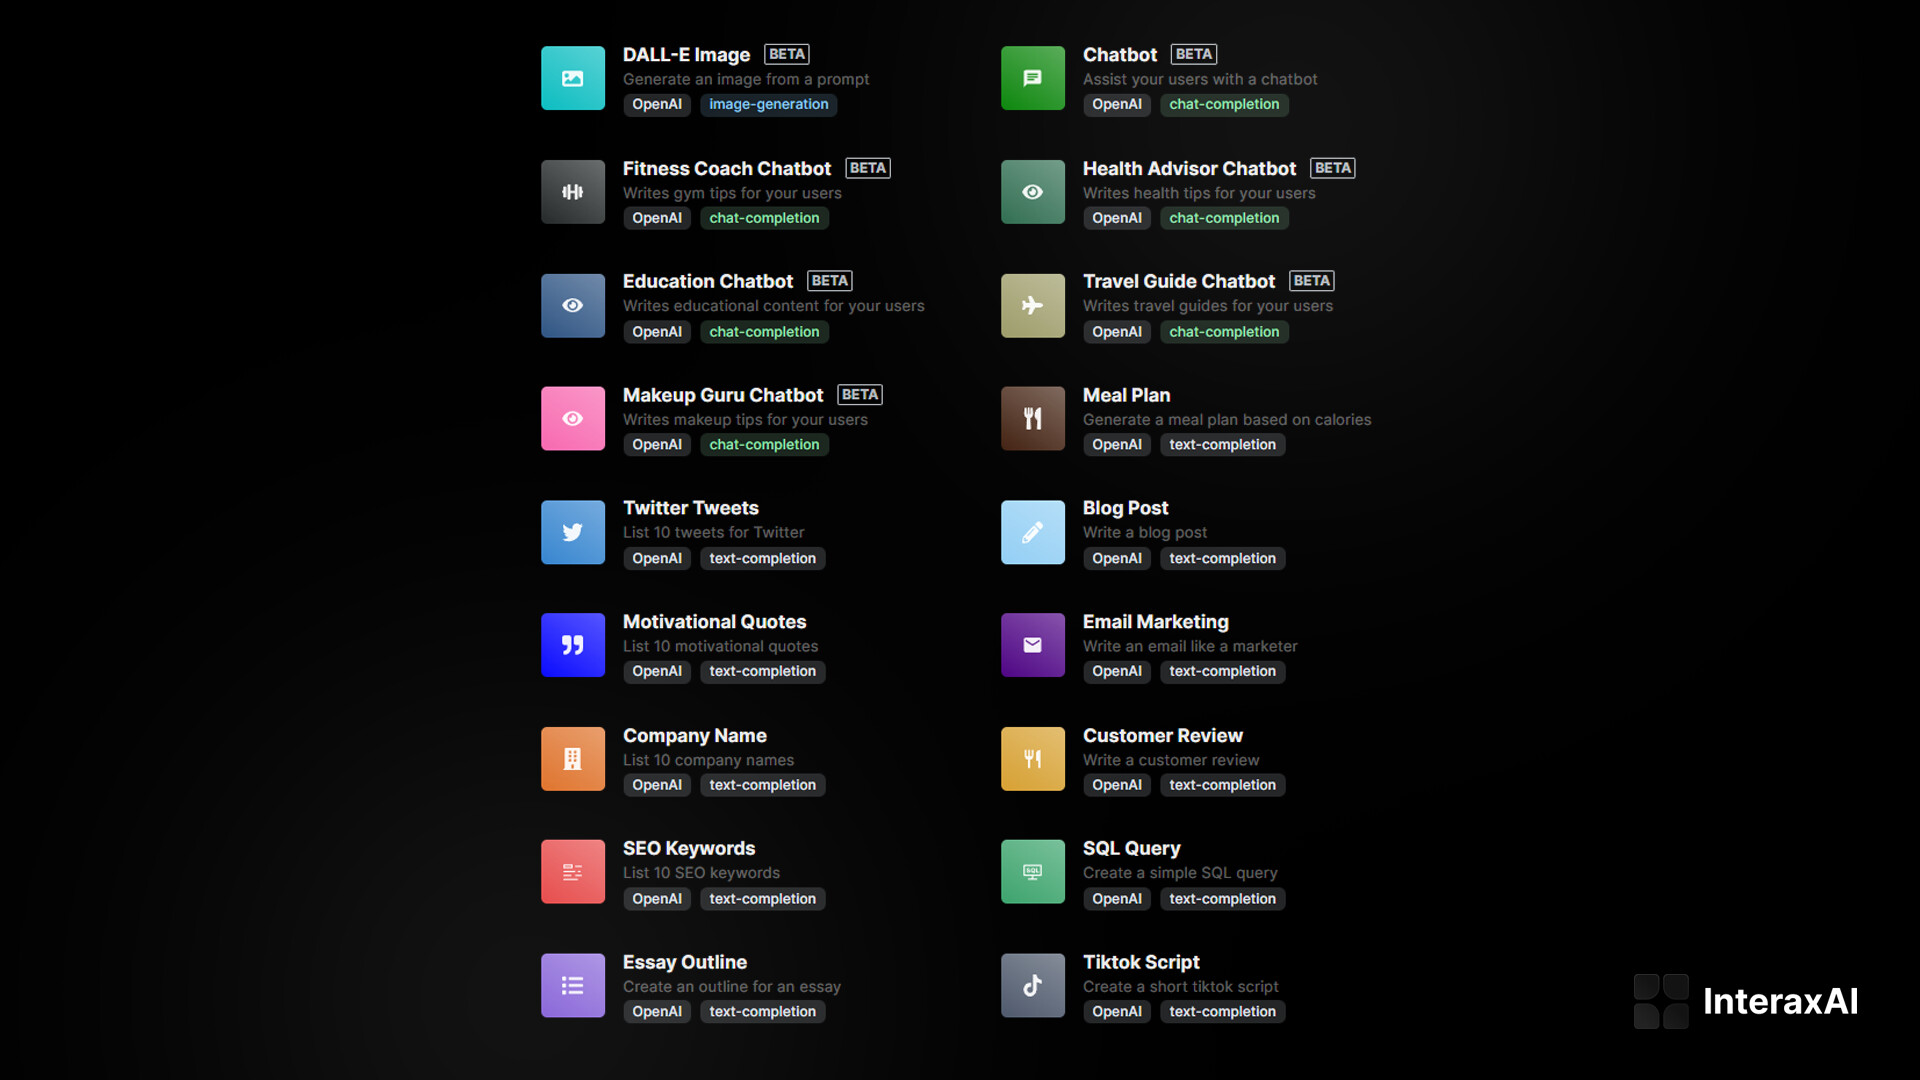The image size is (1920, 1080).
Task: Open the green Chatbot message icon
Action: [1032, 78]
